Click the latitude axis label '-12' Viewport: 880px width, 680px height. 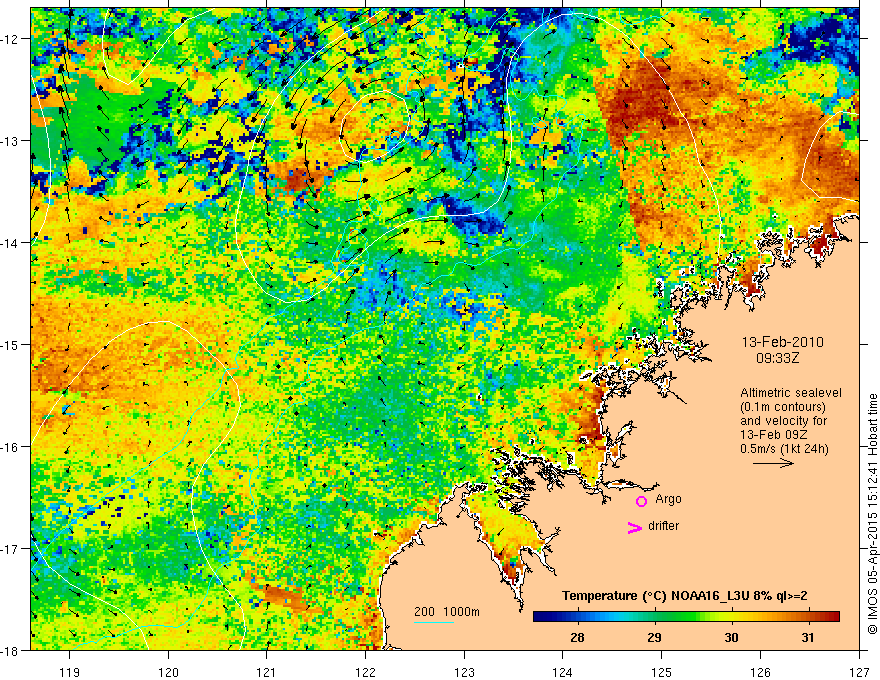(x=11, y=39)
